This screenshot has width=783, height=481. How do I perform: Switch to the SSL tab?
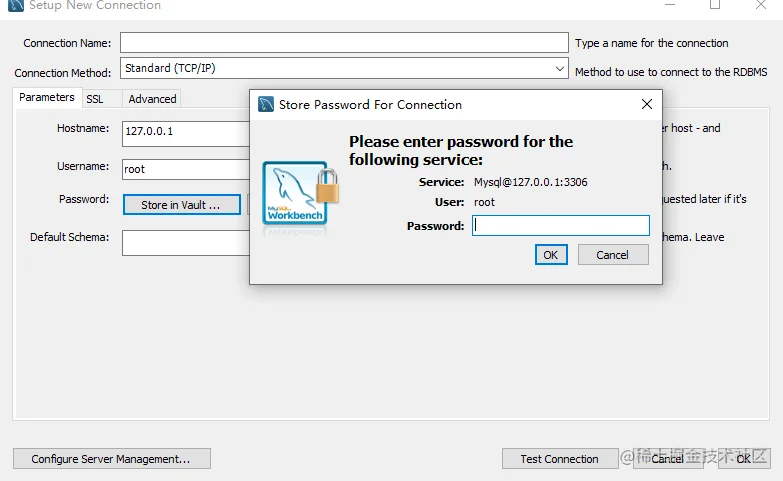(95, 99)
